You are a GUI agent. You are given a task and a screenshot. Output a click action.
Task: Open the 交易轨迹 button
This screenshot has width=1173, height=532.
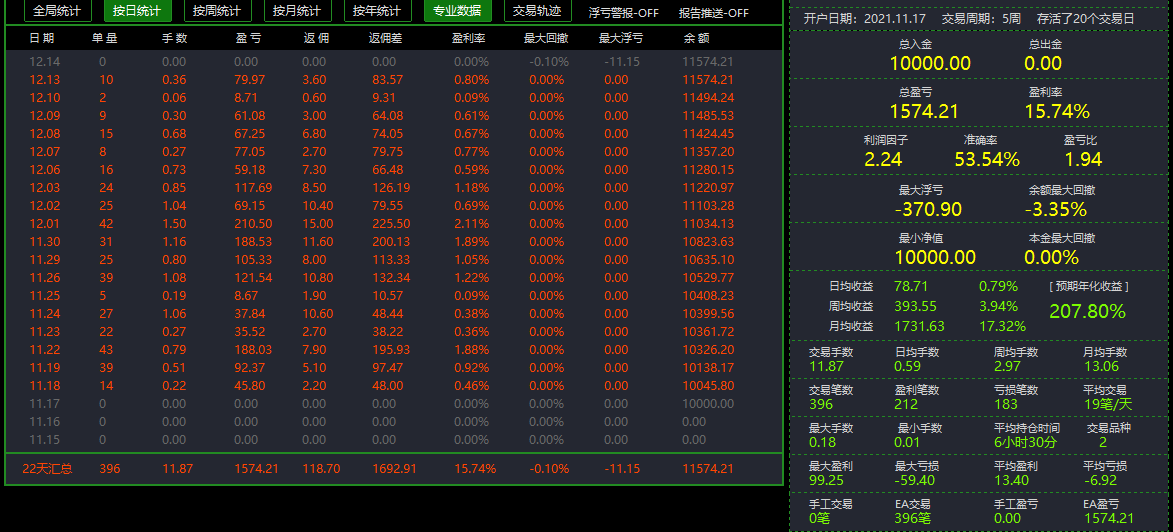point(537,10)
